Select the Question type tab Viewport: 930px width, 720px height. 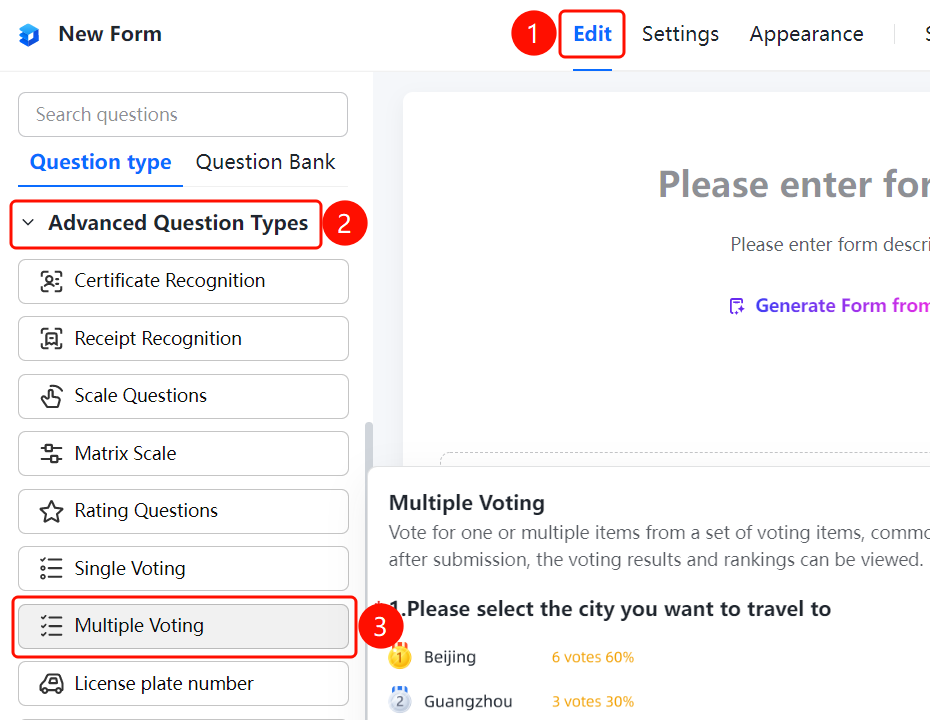(100, 162)
